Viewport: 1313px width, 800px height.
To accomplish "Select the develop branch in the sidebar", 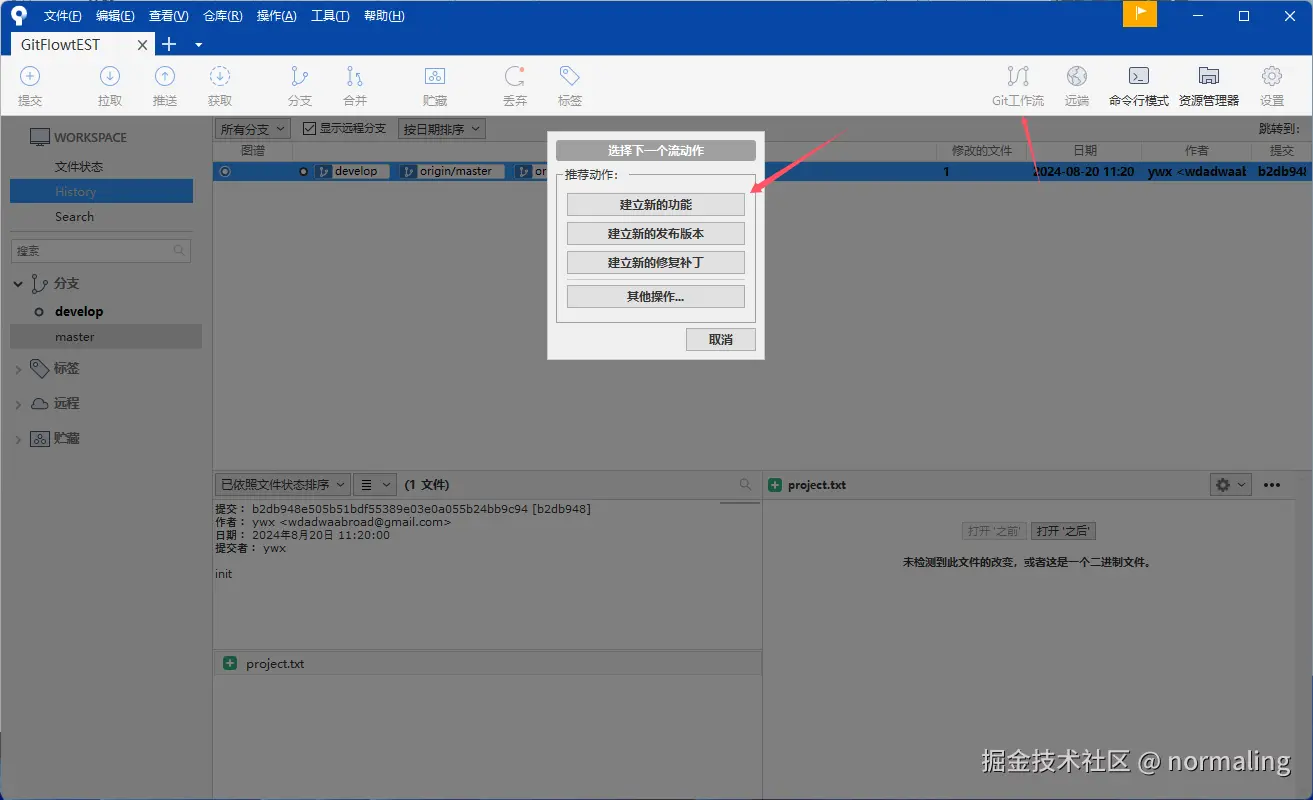I will tap(79, 312).
